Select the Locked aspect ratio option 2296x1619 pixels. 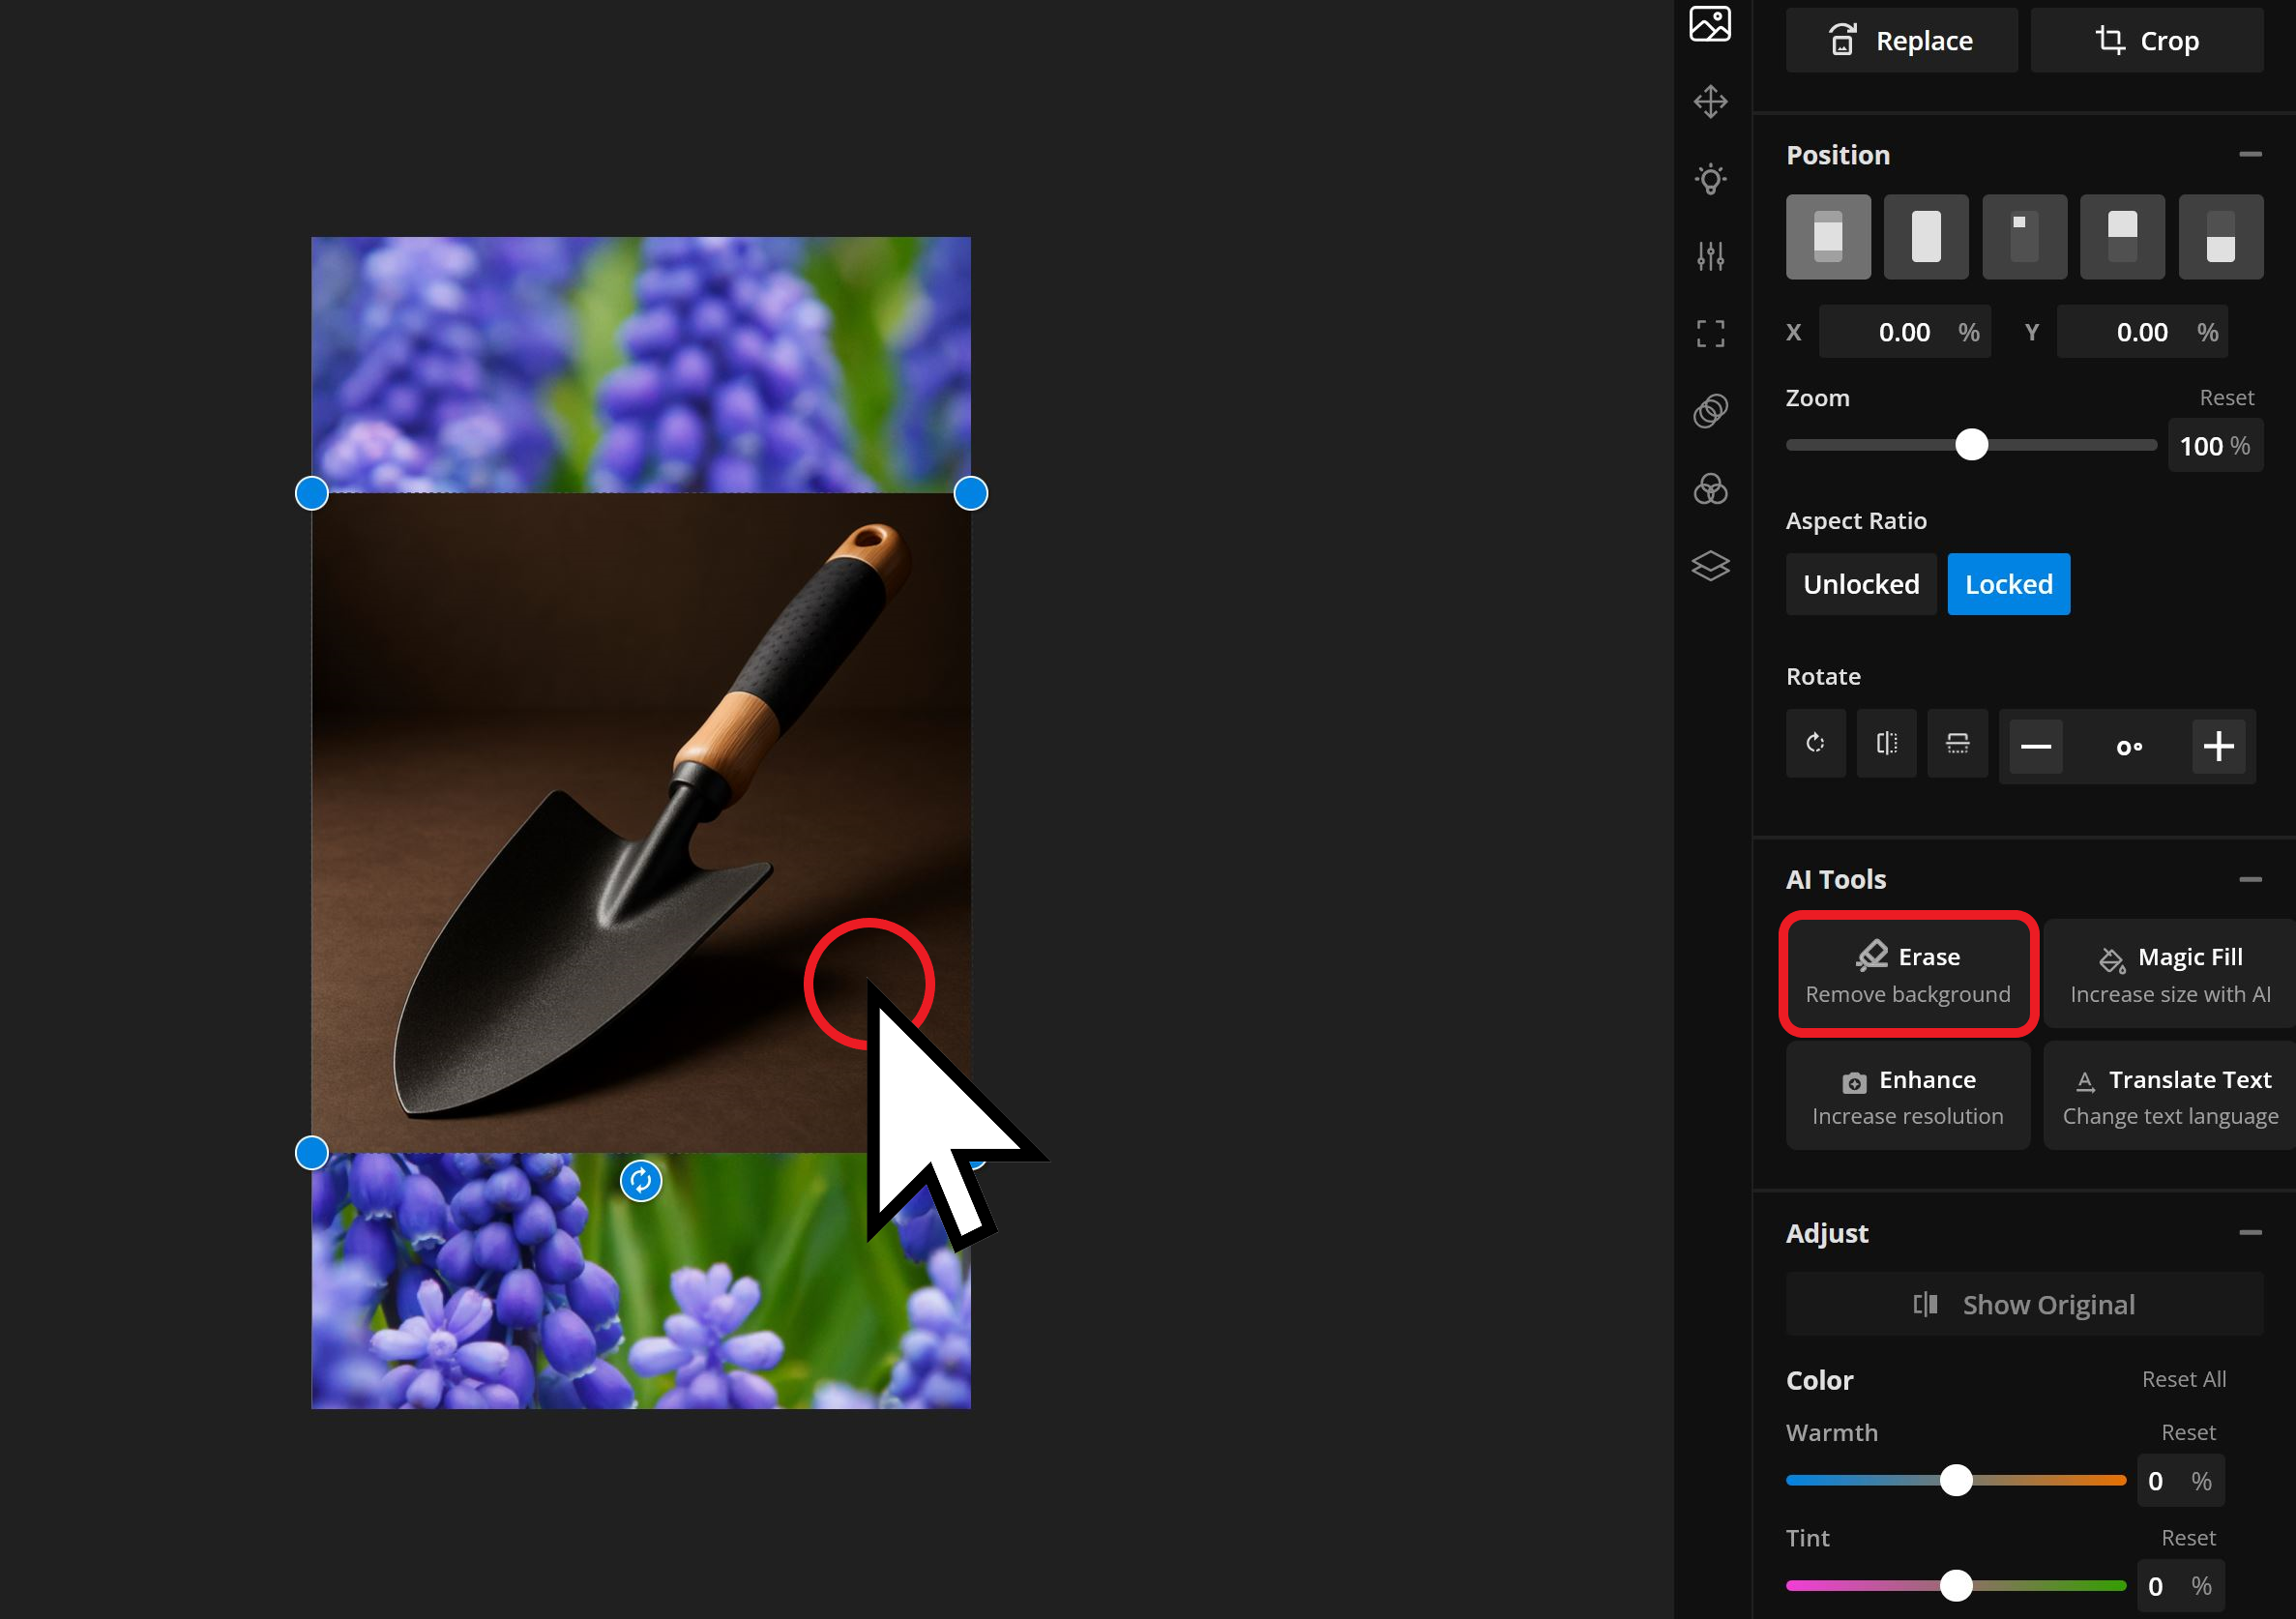[x=2008, y=584]
